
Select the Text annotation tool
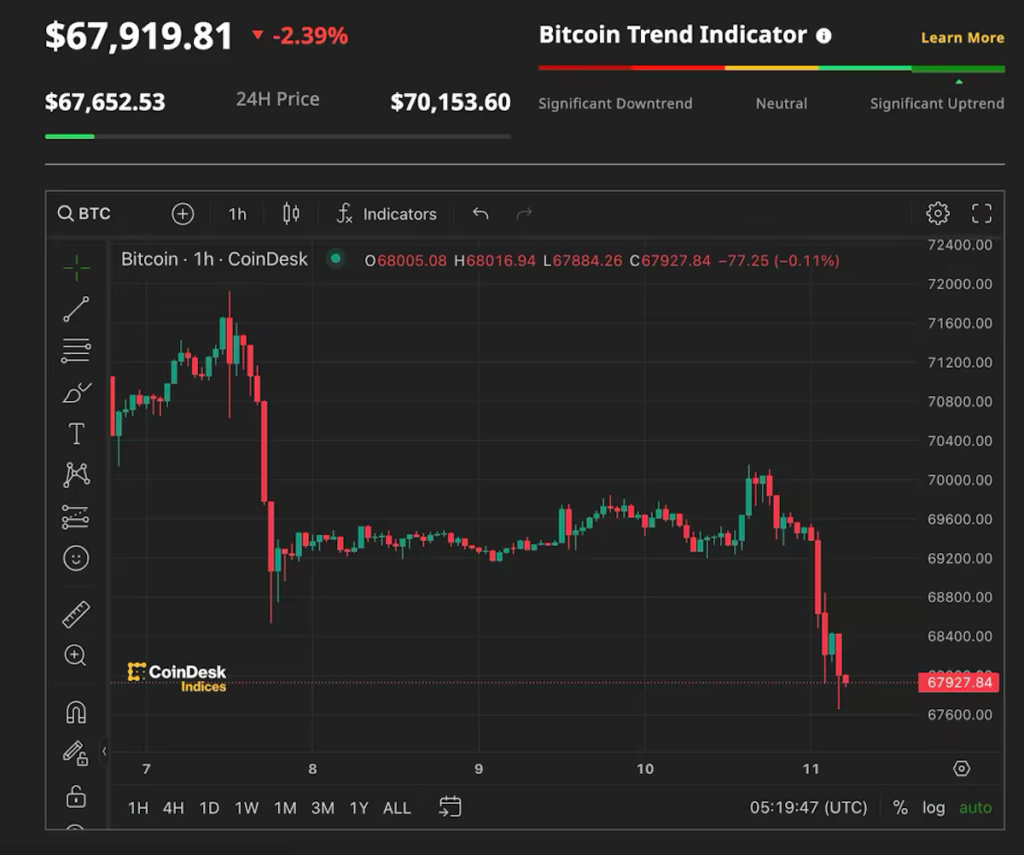[x=76, y=434]
